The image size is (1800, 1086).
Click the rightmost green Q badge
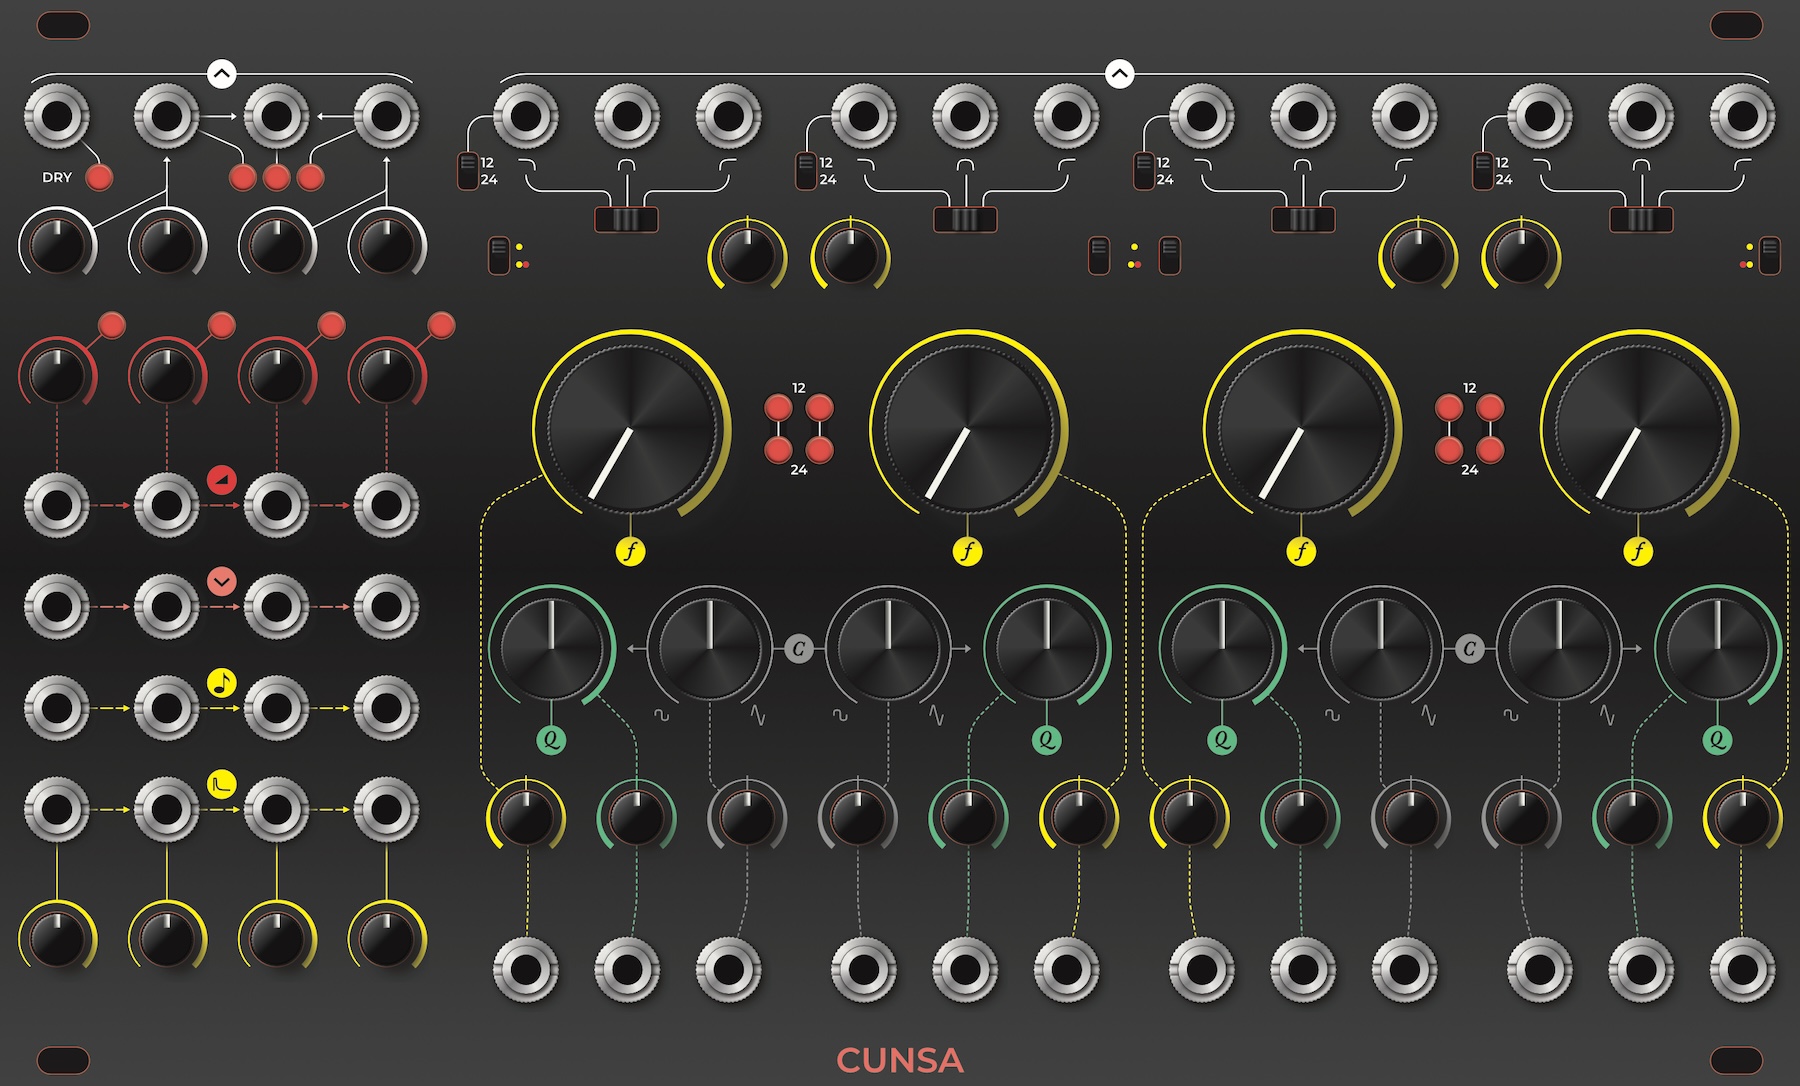coord(1717,740)
